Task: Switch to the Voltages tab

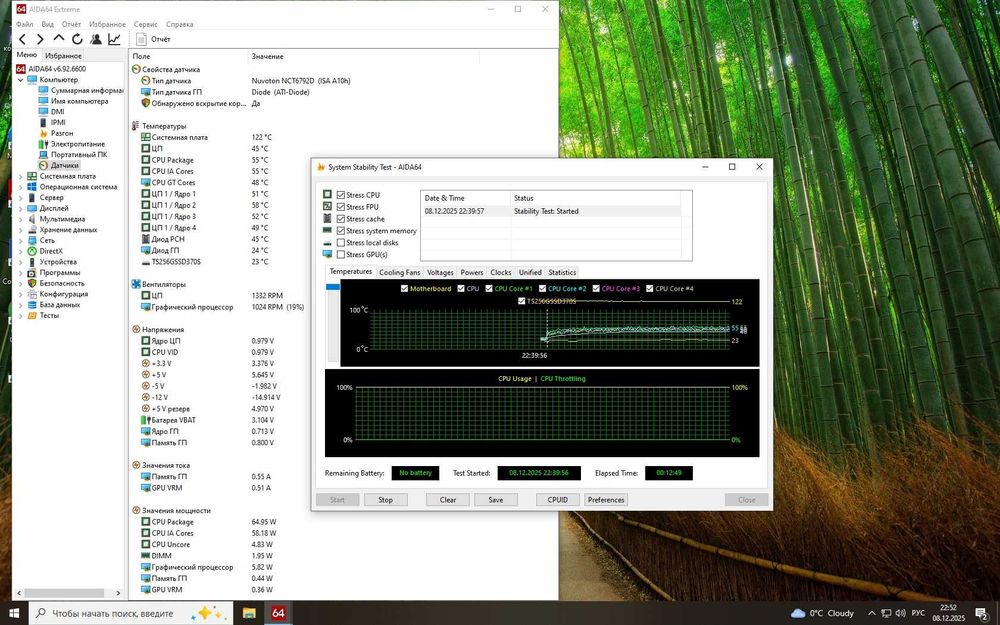Action: pyautogui.click(x=440, y=272)
